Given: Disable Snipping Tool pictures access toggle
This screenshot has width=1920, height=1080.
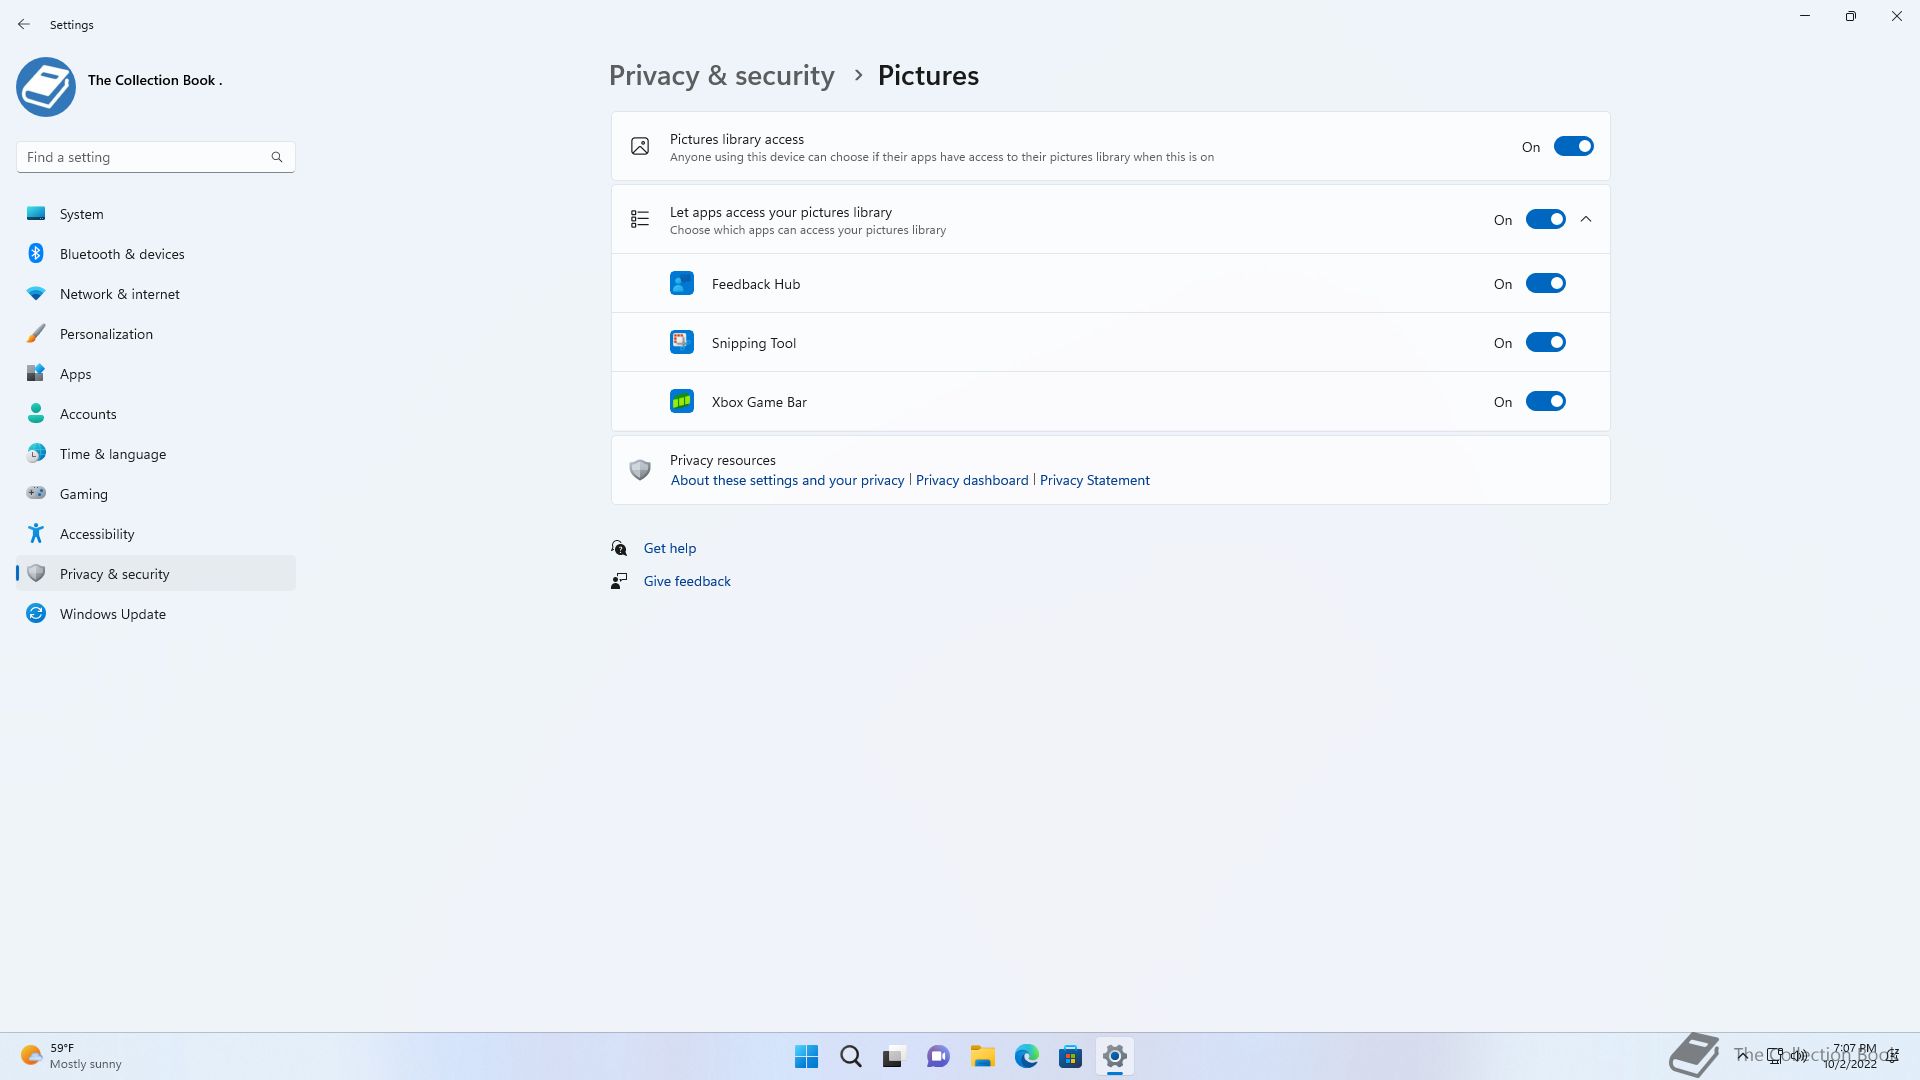Looking at the screenshot, I should click(1544, 343).
